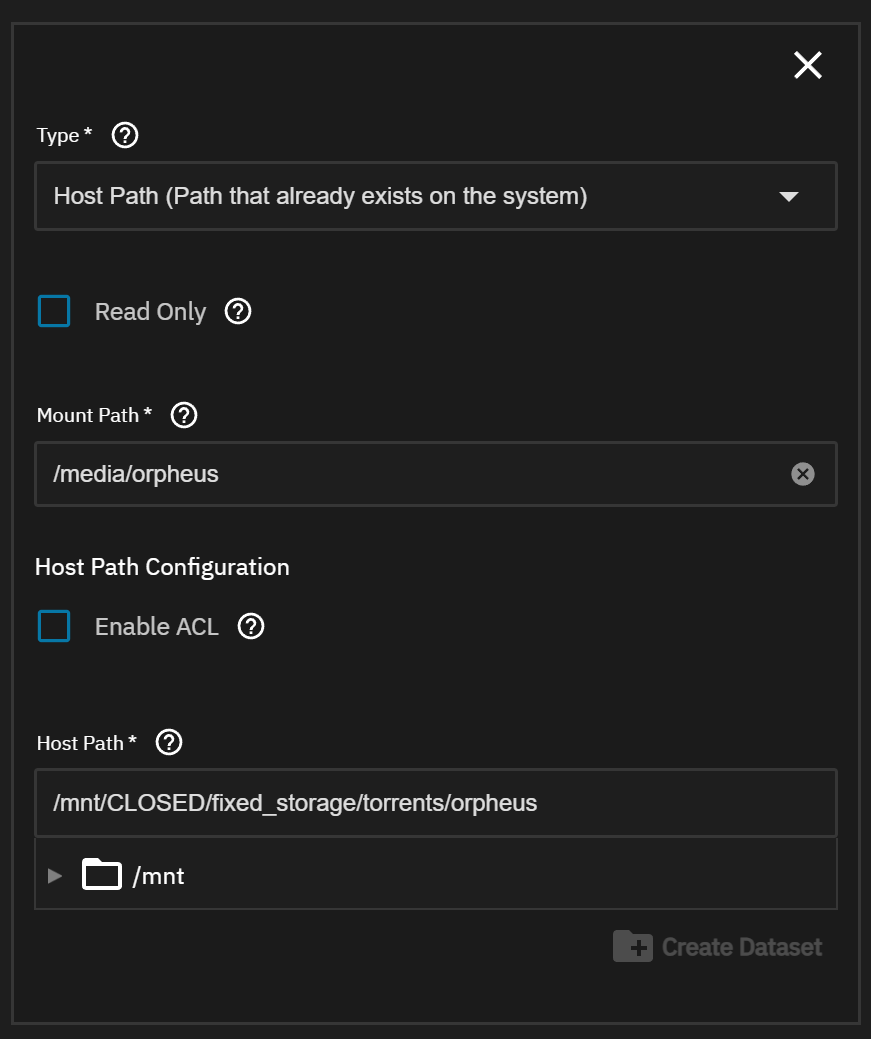Expand the /mnt directory tree node
Viewport: 871px width, 1039px height.
(x=55, y=876)
